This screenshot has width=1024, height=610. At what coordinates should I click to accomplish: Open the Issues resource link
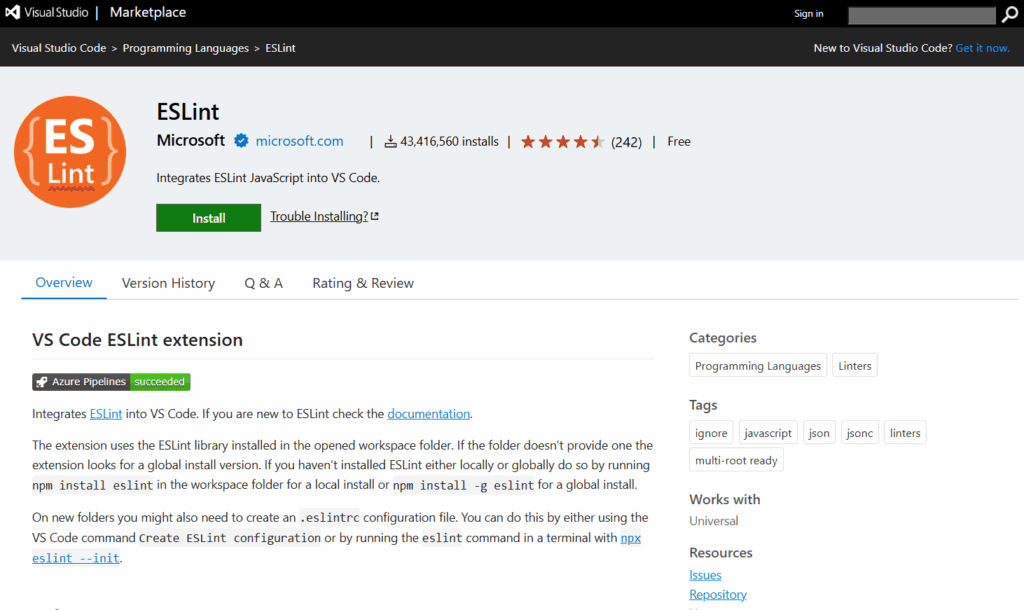click(x=705, y=575)
